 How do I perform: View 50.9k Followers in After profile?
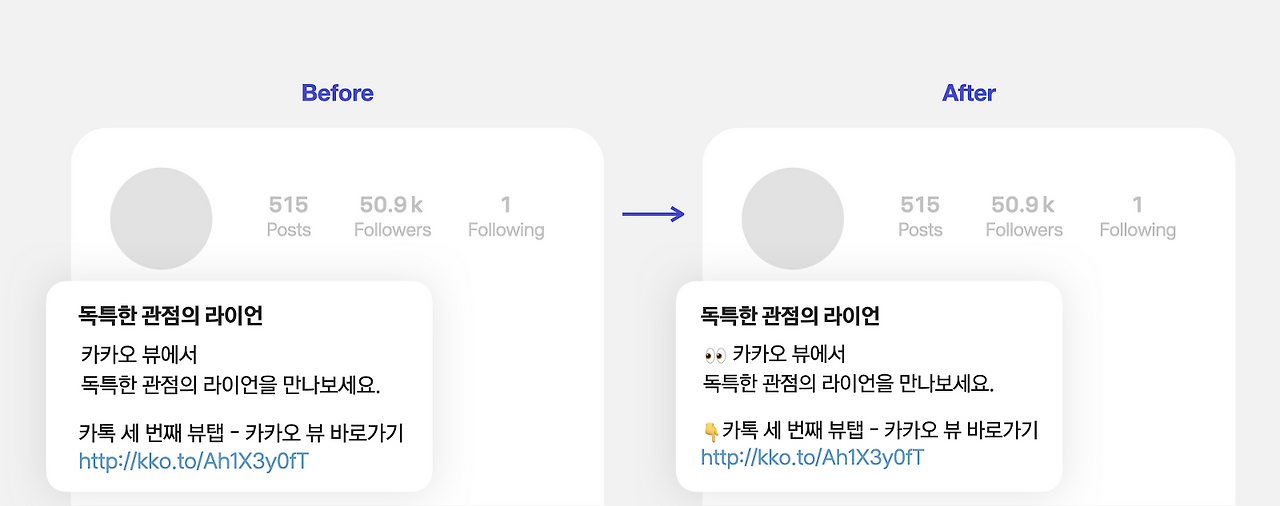1024,216
